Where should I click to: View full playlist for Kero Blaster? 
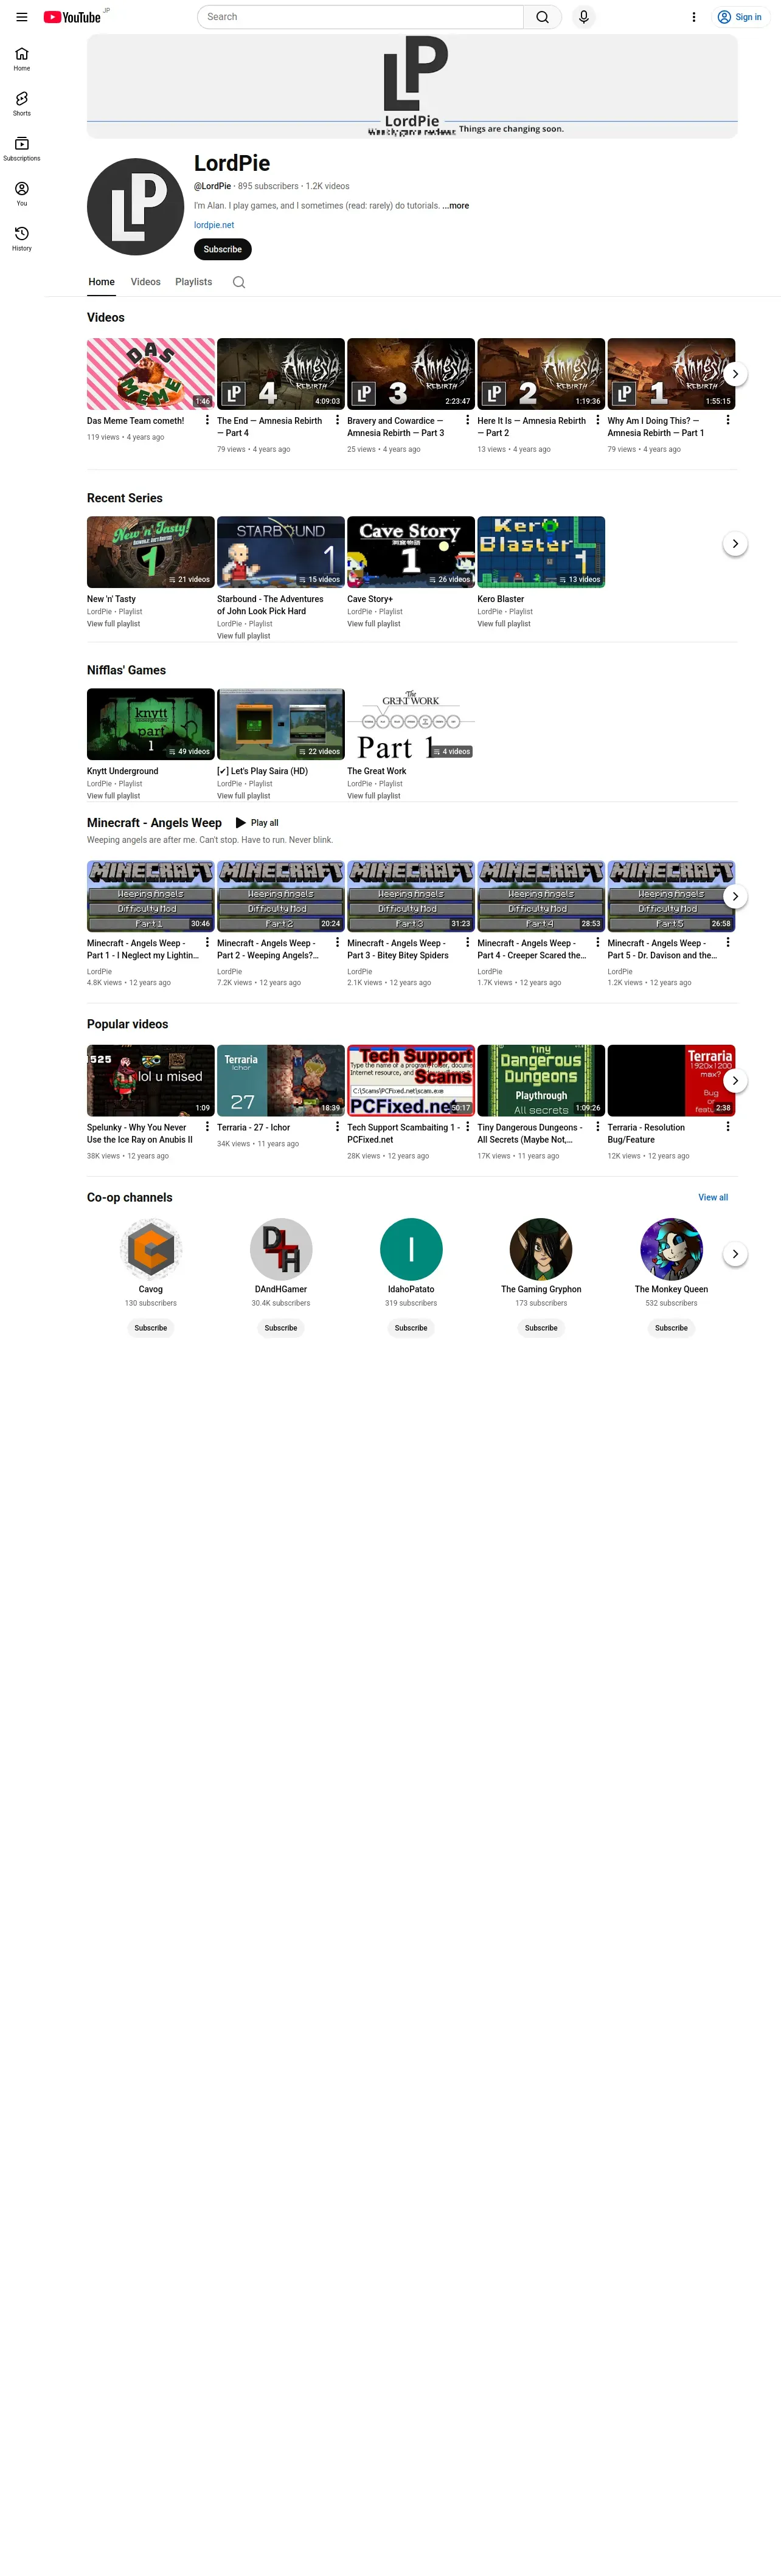(504, 624)
